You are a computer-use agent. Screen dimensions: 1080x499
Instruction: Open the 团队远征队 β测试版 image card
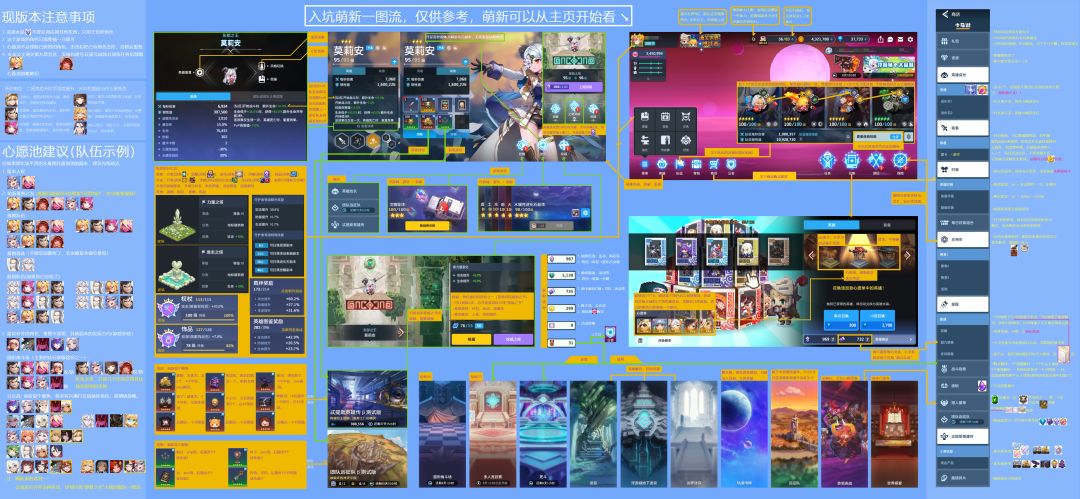point(367,460)
